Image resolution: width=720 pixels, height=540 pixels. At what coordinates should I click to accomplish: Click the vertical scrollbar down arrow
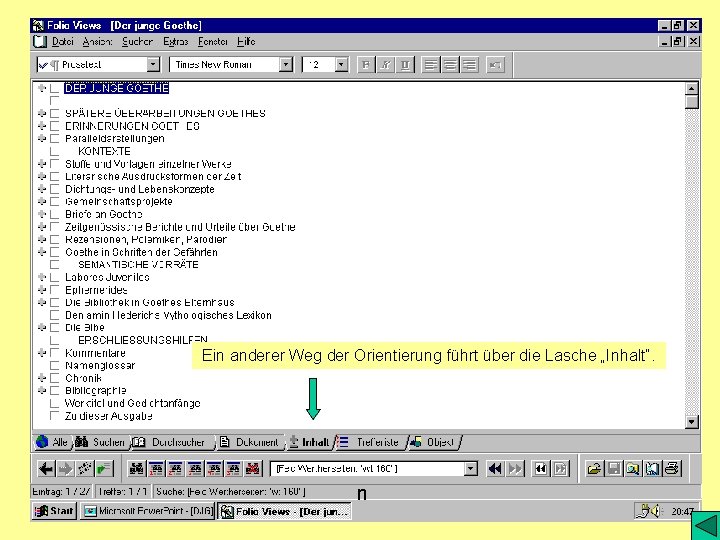point(692,422)
